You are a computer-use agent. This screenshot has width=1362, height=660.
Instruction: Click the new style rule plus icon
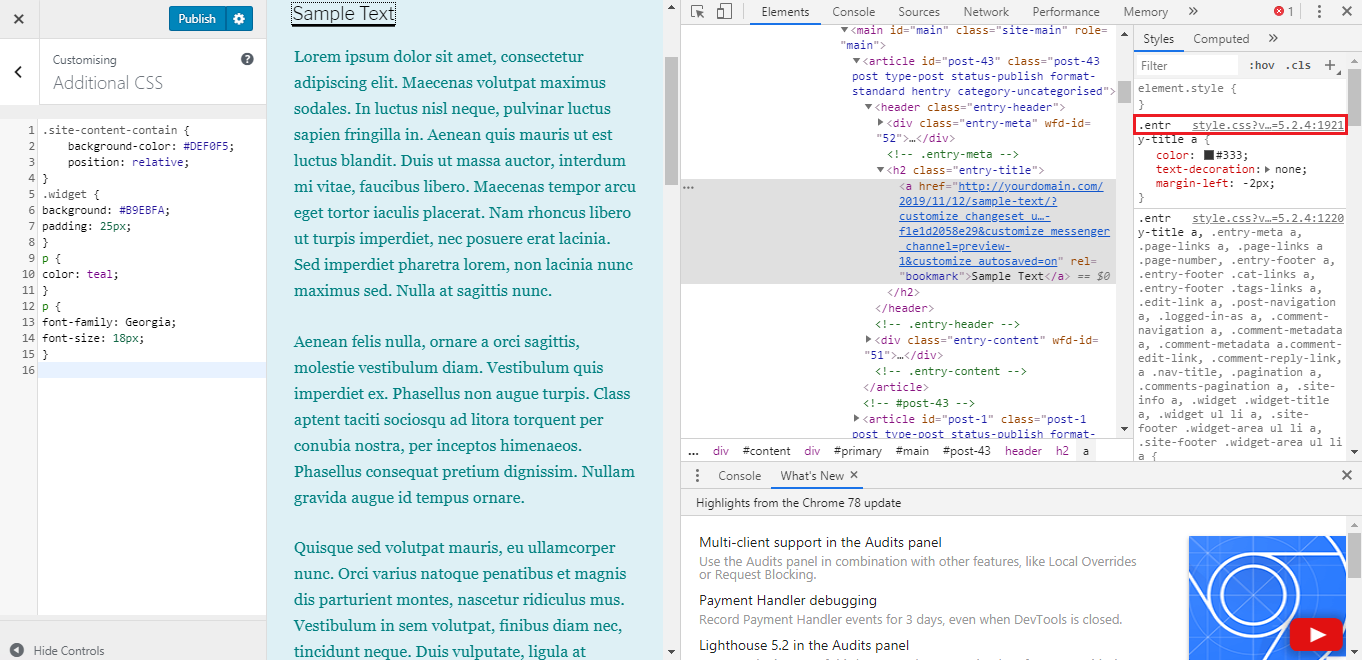pyautogui.click(x=1332, y=64)
